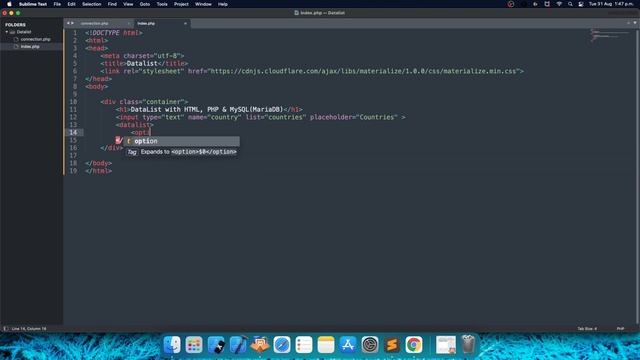Open the Project menu
Viewport: 640px width, 360px height.
pos(181,4)
